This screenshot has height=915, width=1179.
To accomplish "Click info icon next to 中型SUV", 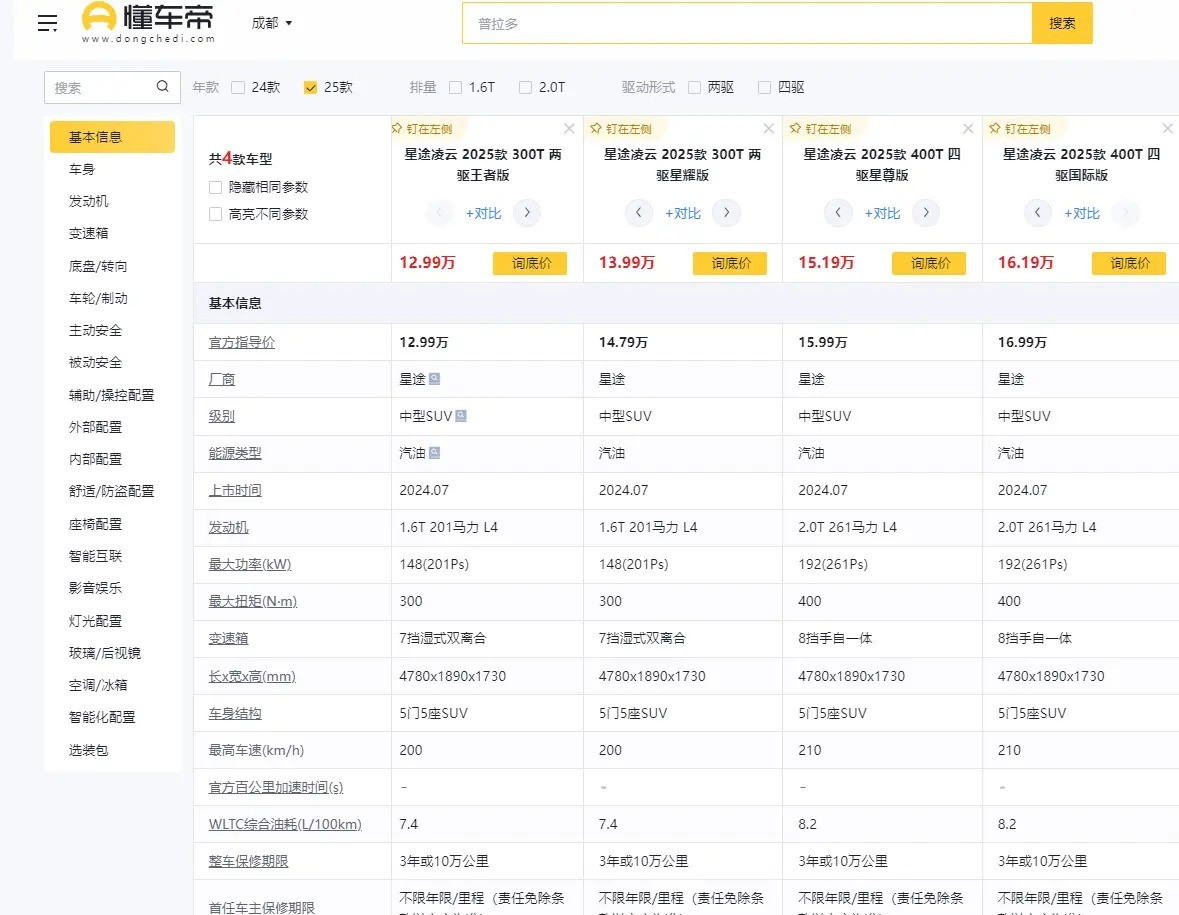I will coord(461,416).
